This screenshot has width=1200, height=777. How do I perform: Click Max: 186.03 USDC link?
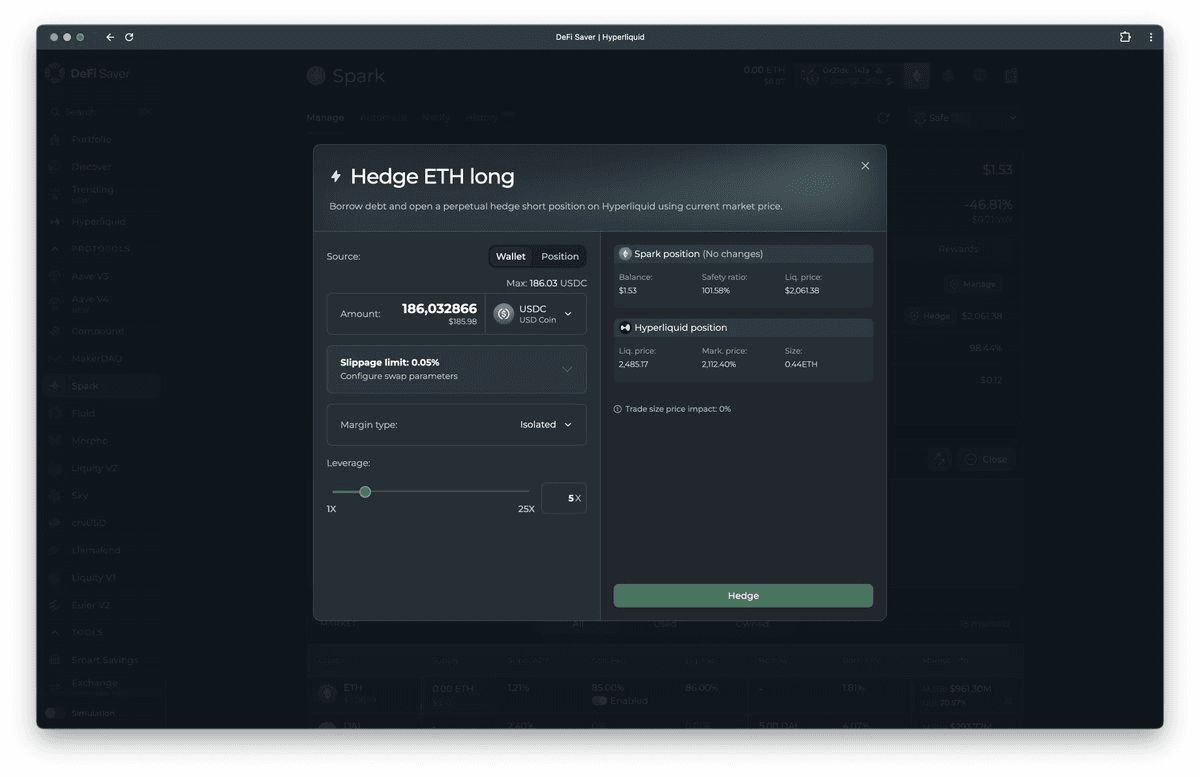pyautogui.click(x=546, y=283)
